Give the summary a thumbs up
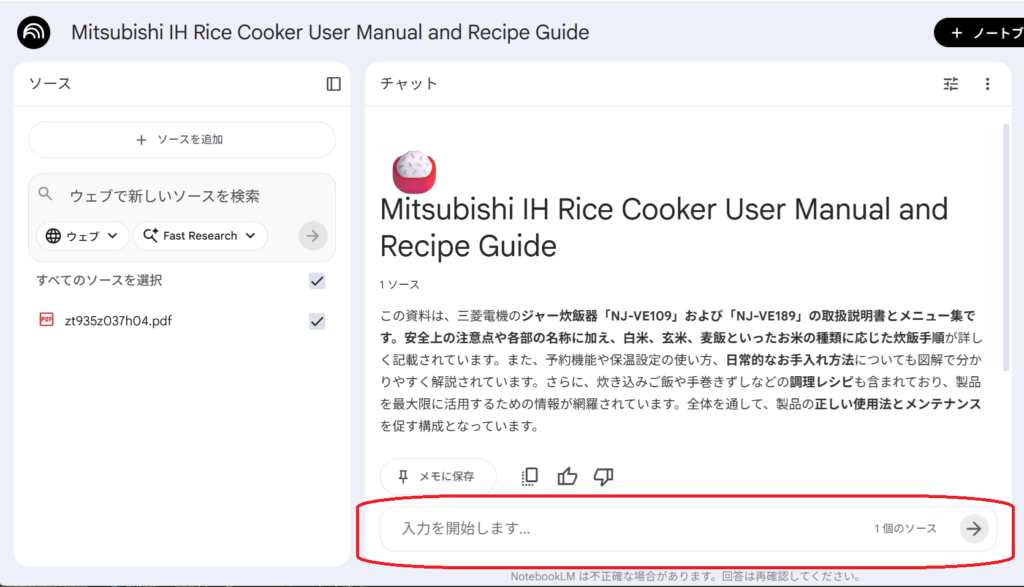This screenshot has height=587, width=1024. point(567,477)
